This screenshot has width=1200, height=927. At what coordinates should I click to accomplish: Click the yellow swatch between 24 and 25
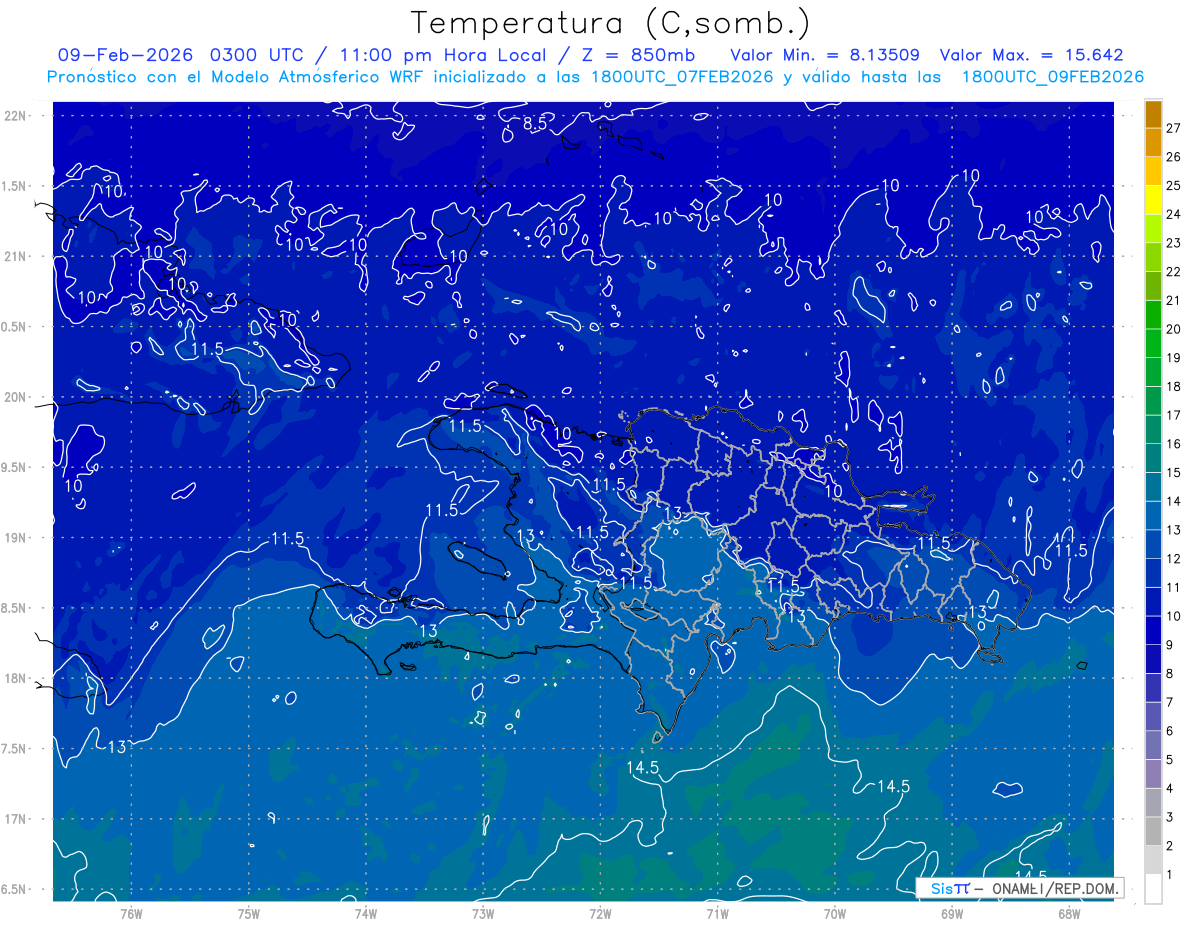coord(1153,201)
